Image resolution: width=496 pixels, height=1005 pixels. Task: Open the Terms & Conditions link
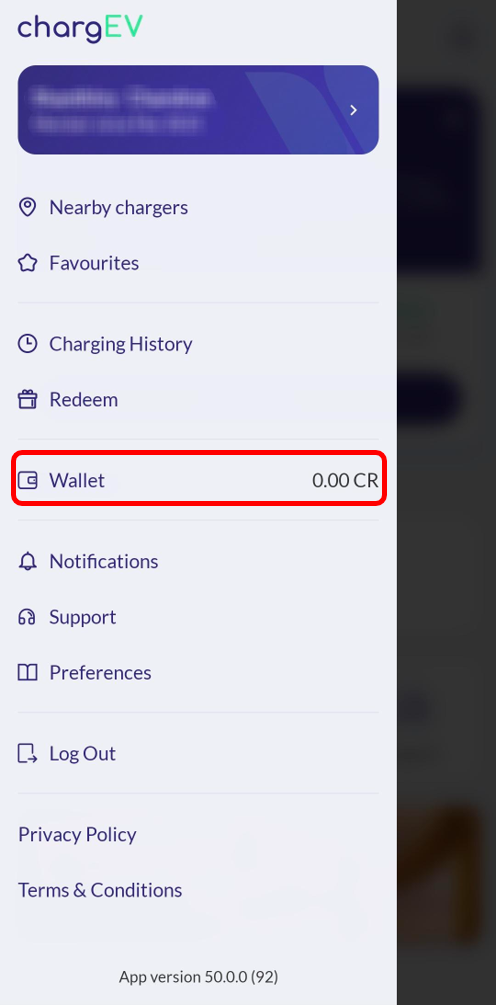click(100, 890)
